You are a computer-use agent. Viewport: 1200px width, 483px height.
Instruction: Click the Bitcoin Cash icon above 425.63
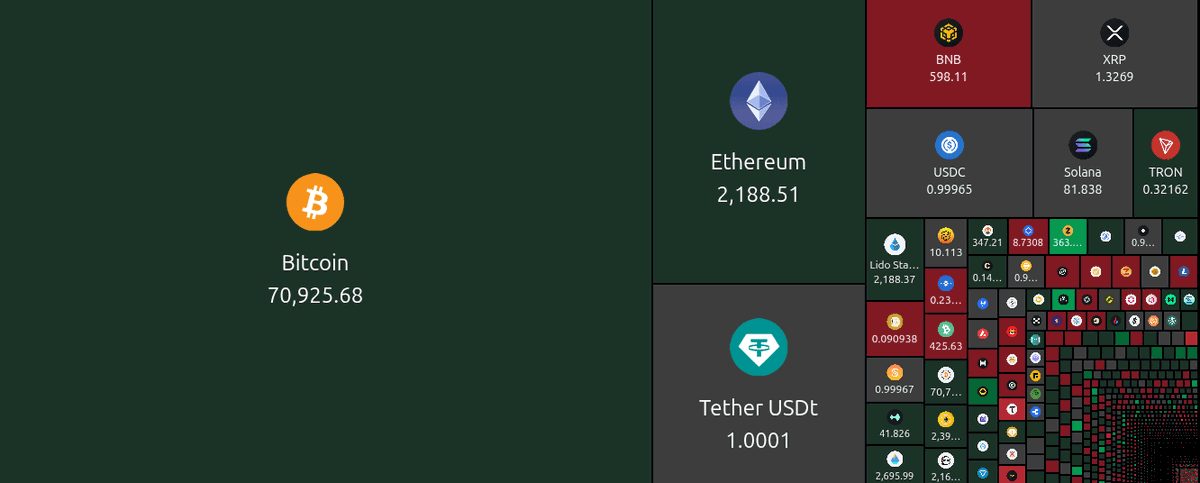(x=946, y=328)
